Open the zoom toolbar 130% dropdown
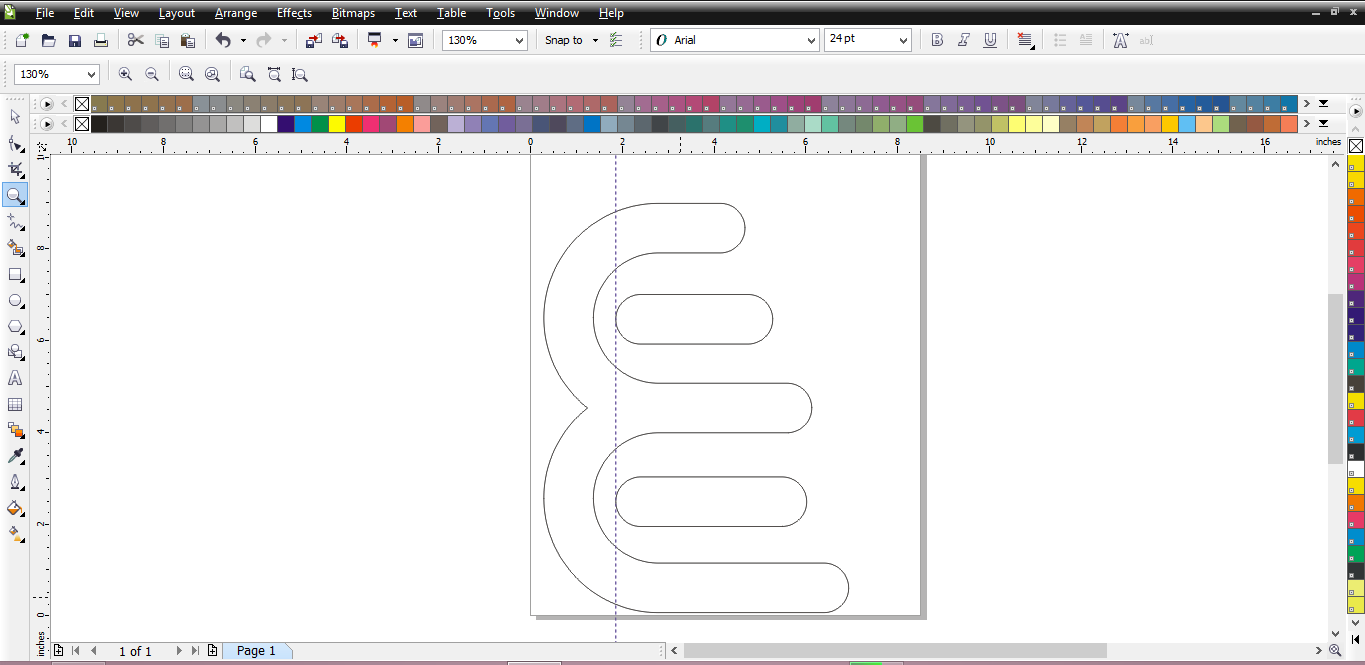This screenshot has width=1365, height=665. (91, 74)
